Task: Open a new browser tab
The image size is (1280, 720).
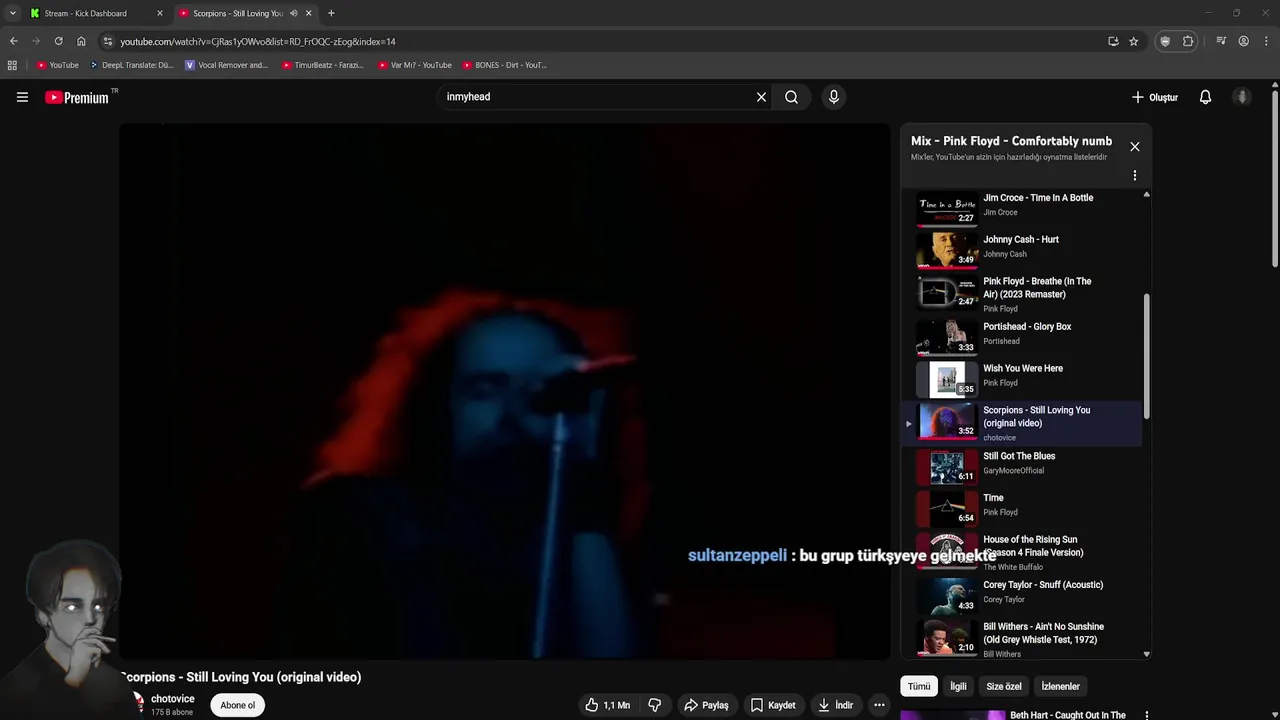Action: (331, 13)
